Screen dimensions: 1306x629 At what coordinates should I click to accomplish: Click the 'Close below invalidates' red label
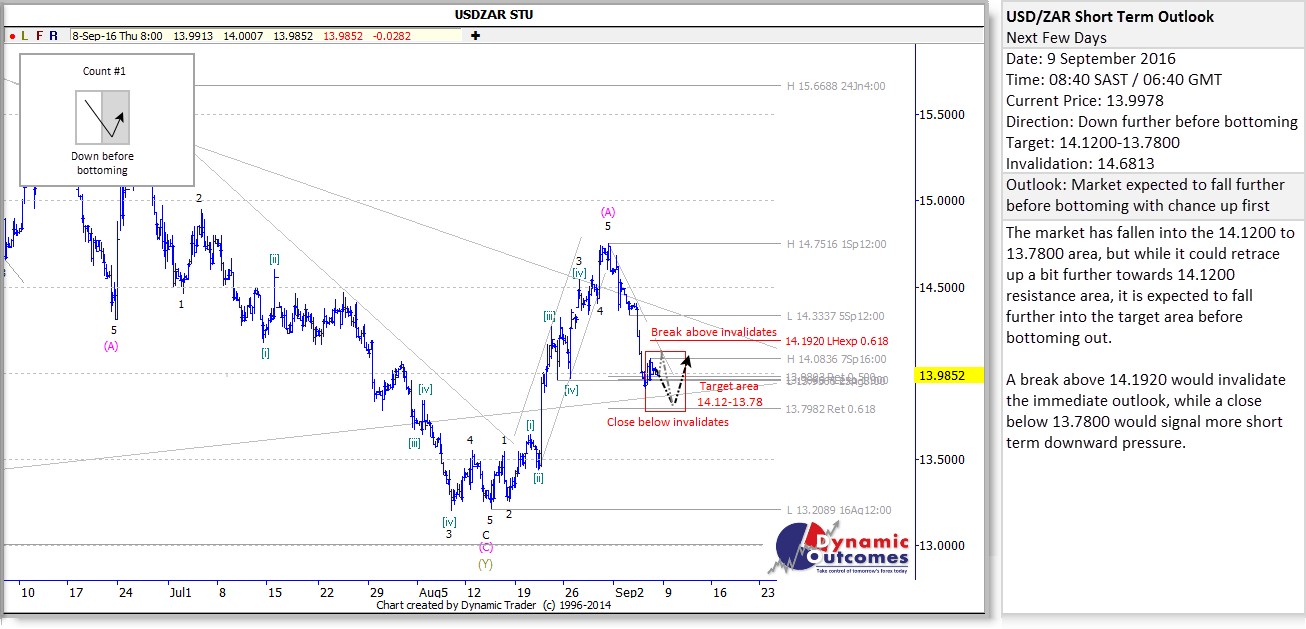click(667, 422)
